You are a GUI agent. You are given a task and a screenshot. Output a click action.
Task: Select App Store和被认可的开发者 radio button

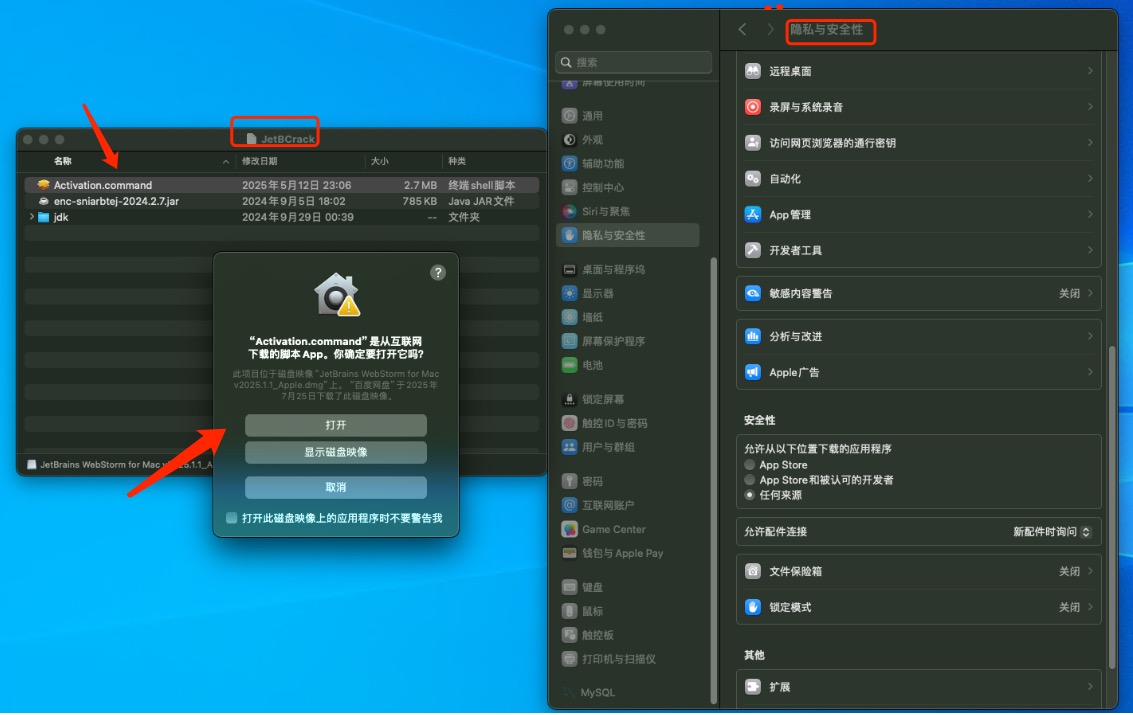[x=749, y=480]
